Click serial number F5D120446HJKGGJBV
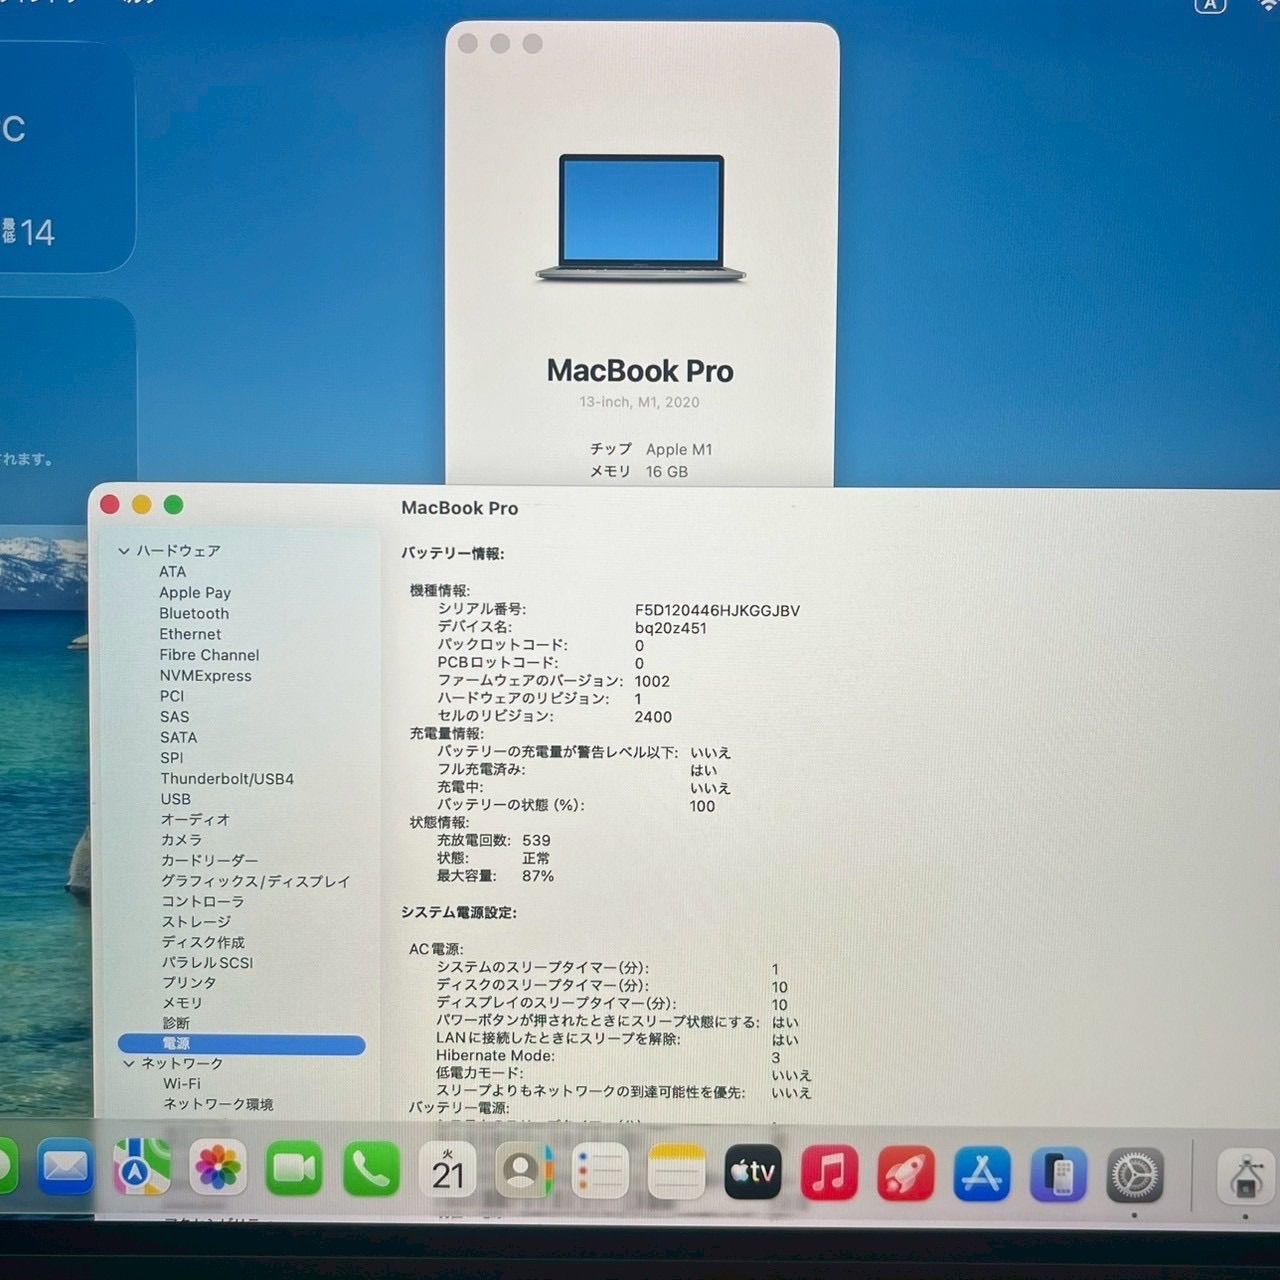 [717, 610]
